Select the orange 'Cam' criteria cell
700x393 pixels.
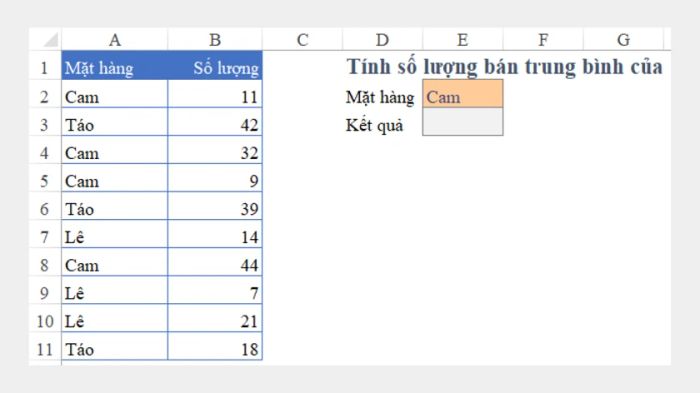462,94
